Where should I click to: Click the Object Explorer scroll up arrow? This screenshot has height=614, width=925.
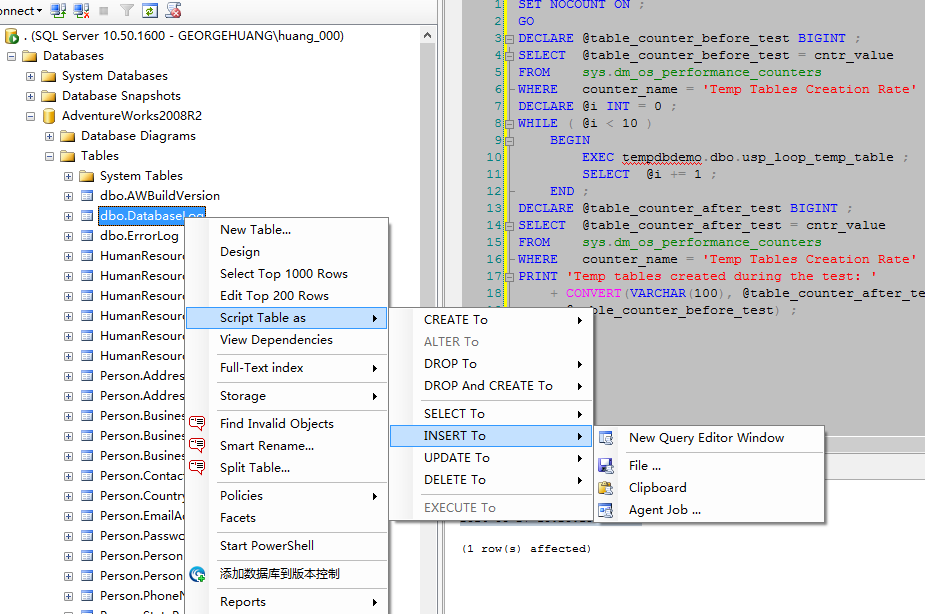click(428, 35)
